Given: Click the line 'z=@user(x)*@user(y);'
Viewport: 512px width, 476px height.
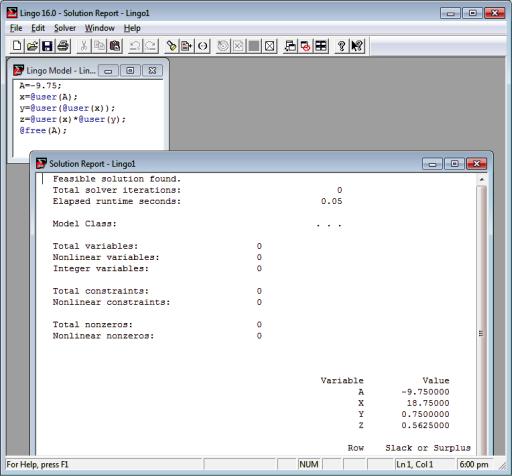Looking at the screenshot, I should (x=72, y=119).
